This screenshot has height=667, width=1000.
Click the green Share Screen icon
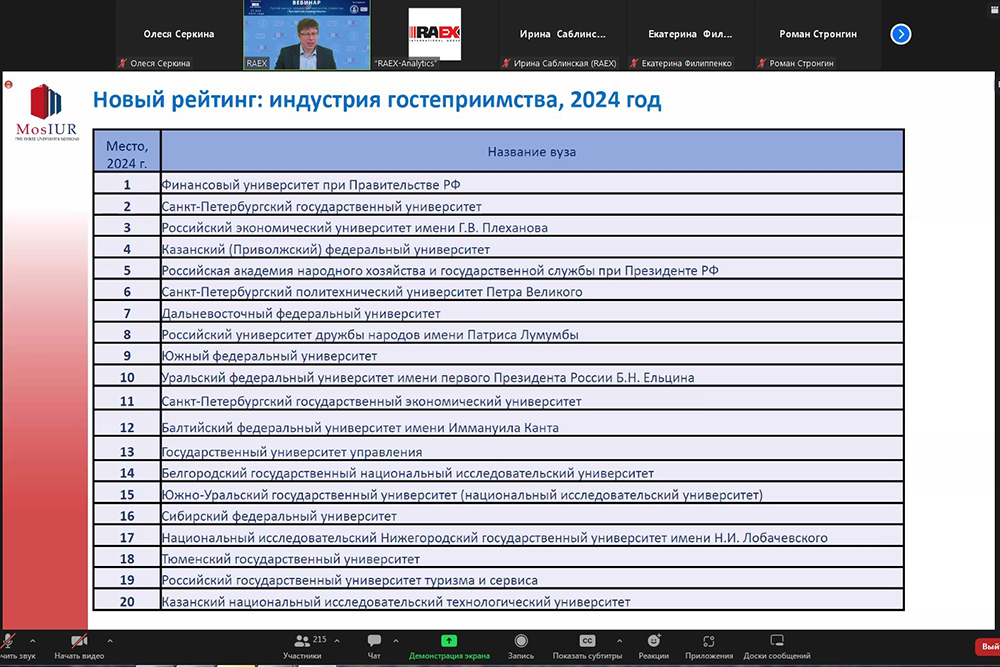tap(449, 641)
